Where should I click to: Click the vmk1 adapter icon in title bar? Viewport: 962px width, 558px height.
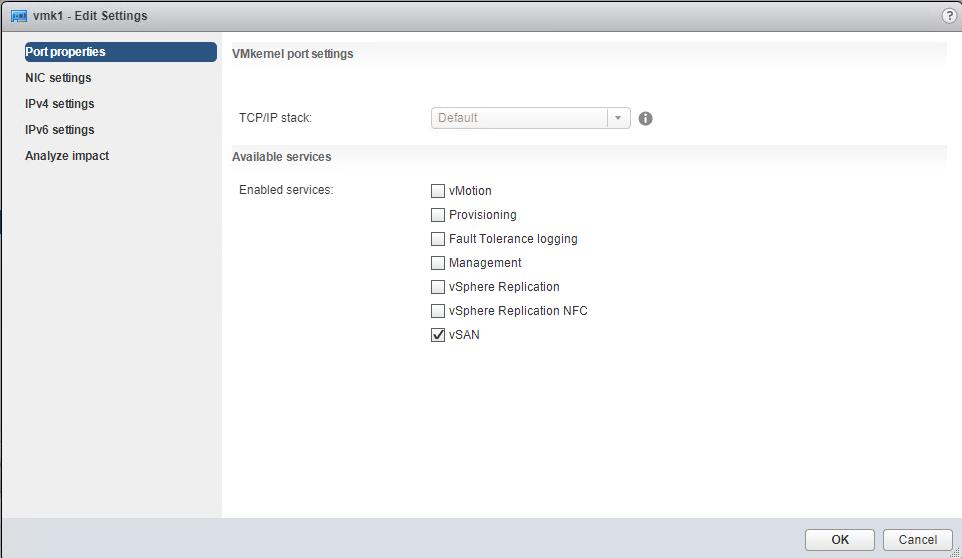[19, 16]
